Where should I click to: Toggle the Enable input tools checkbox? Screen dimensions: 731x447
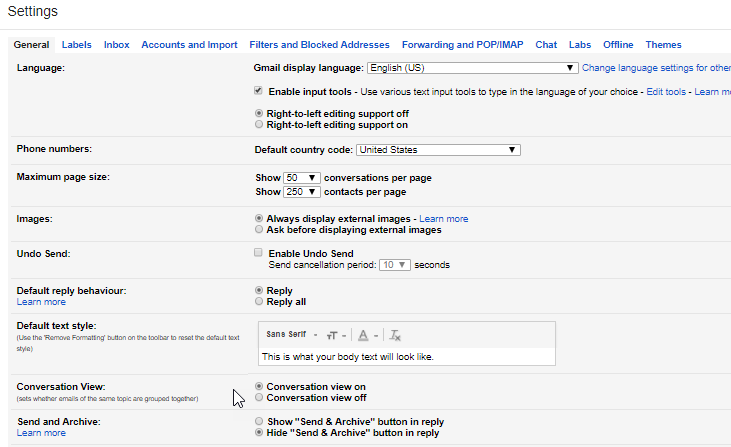coord(258,90)
